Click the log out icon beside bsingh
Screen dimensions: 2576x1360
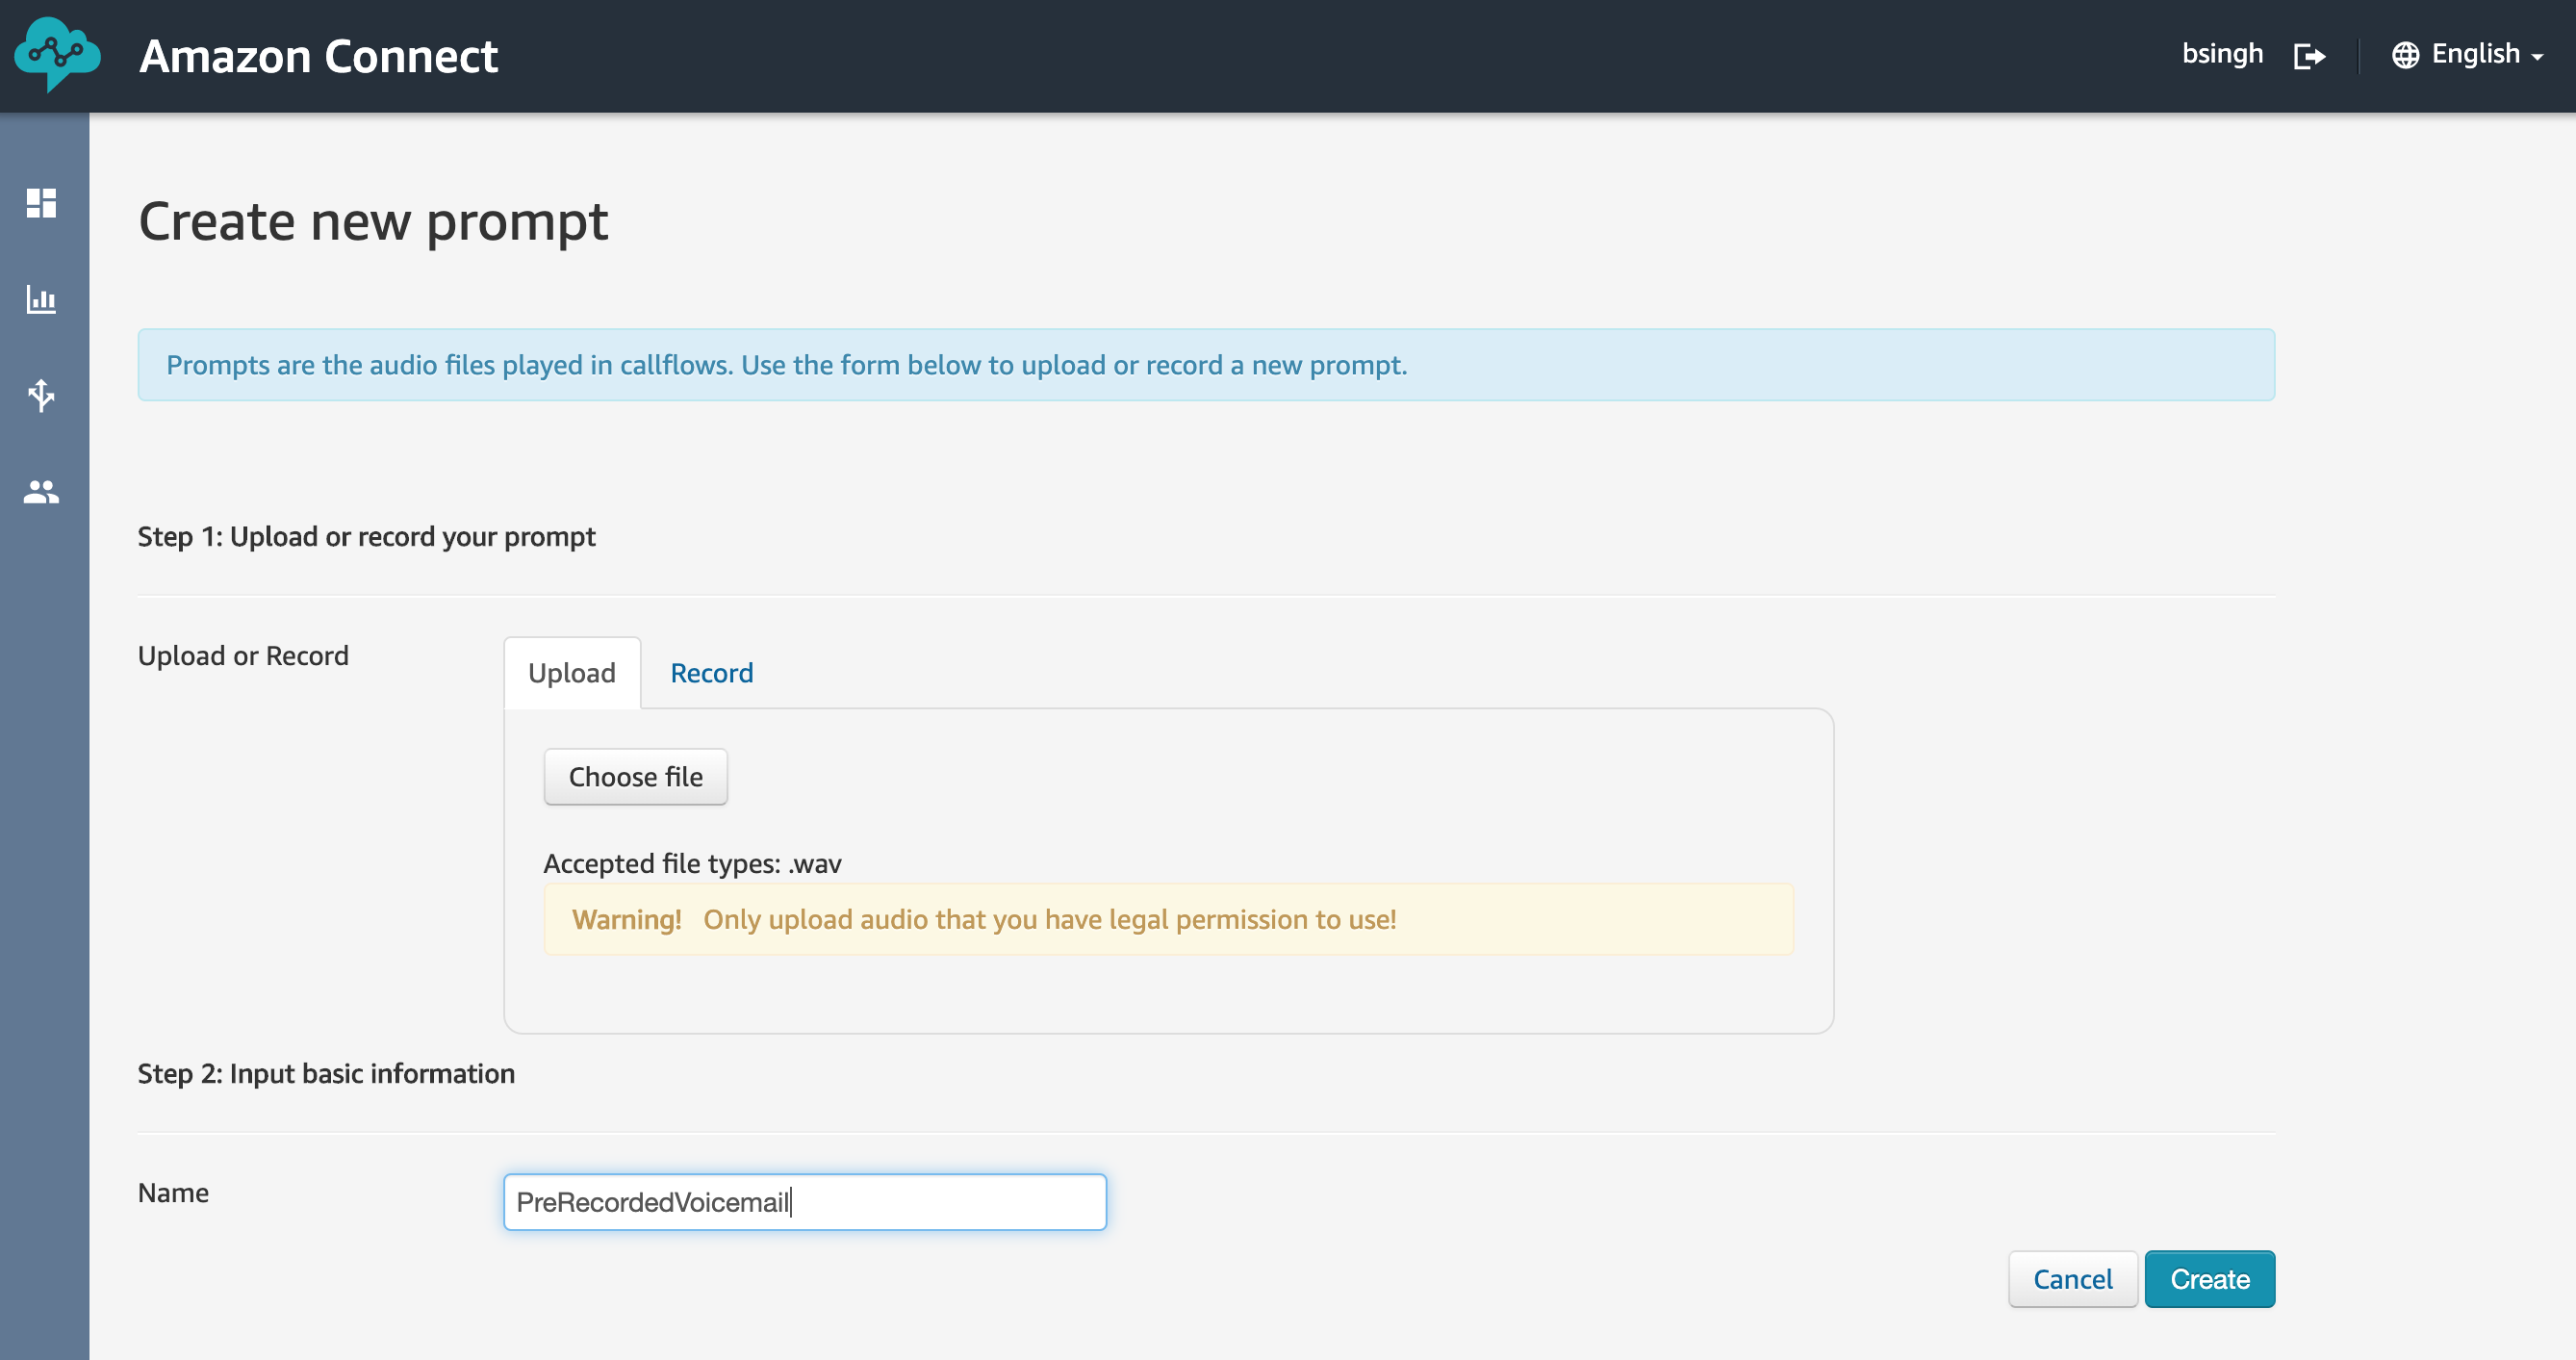tap(2309, 56)
